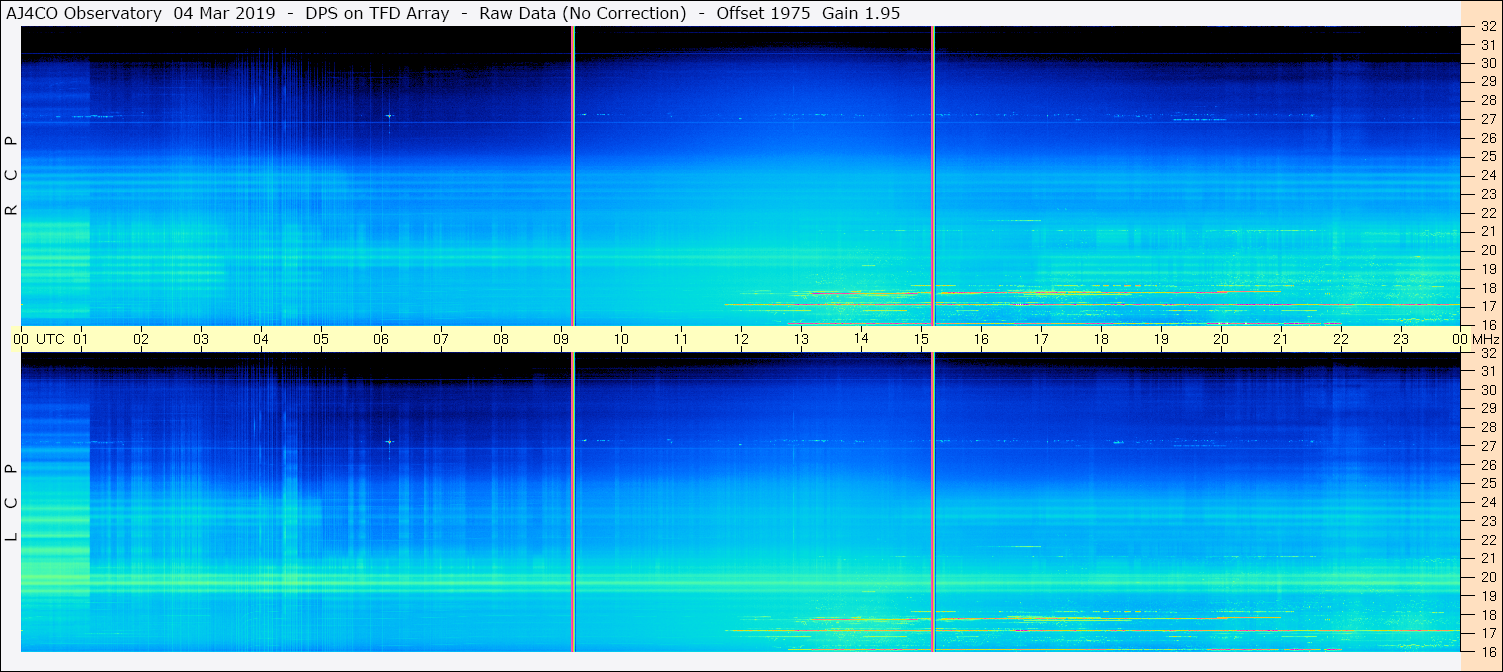The width and height of the screenshot is (1503, 672).
Task: Click the 27 MHz tick of LCP panel
Action: (1487, 446)
